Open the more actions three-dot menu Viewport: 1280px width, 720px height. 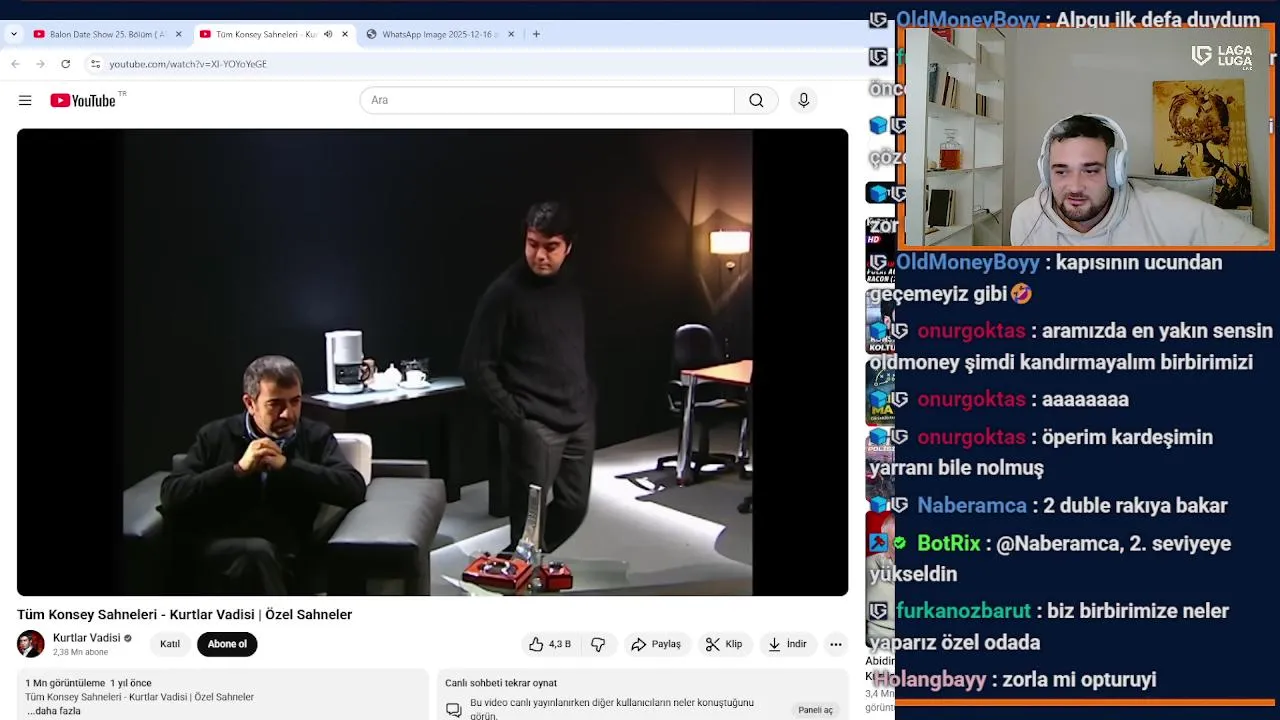click(x=836, y=644)
